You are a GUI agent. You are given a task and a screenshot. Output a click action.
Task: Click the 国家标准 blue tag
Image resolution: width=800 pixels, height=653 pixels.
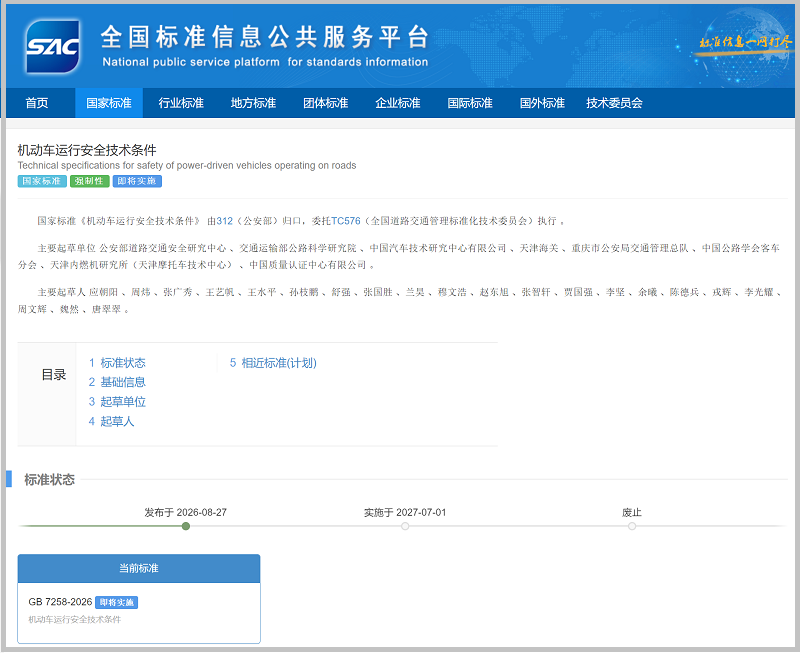[42, 181]
